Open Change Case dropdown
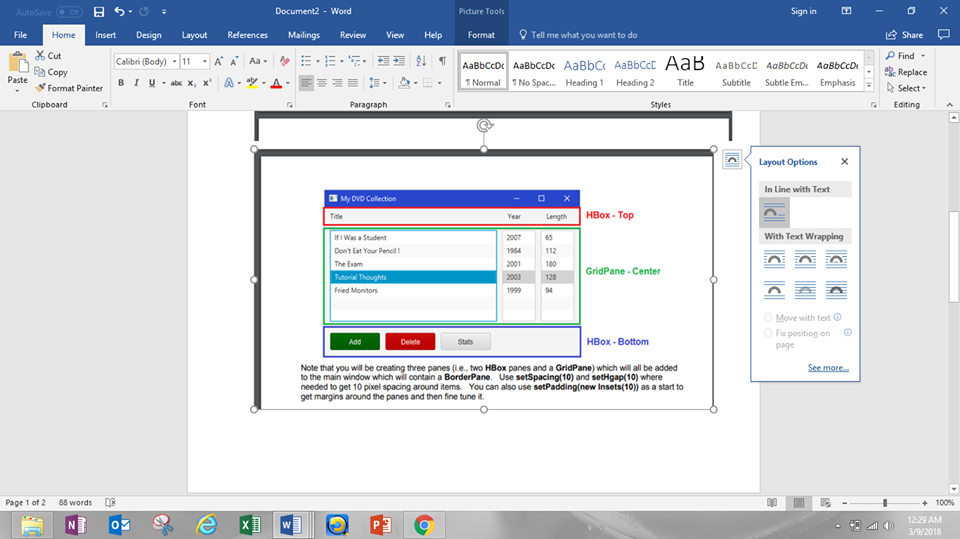 coord(258,61)
